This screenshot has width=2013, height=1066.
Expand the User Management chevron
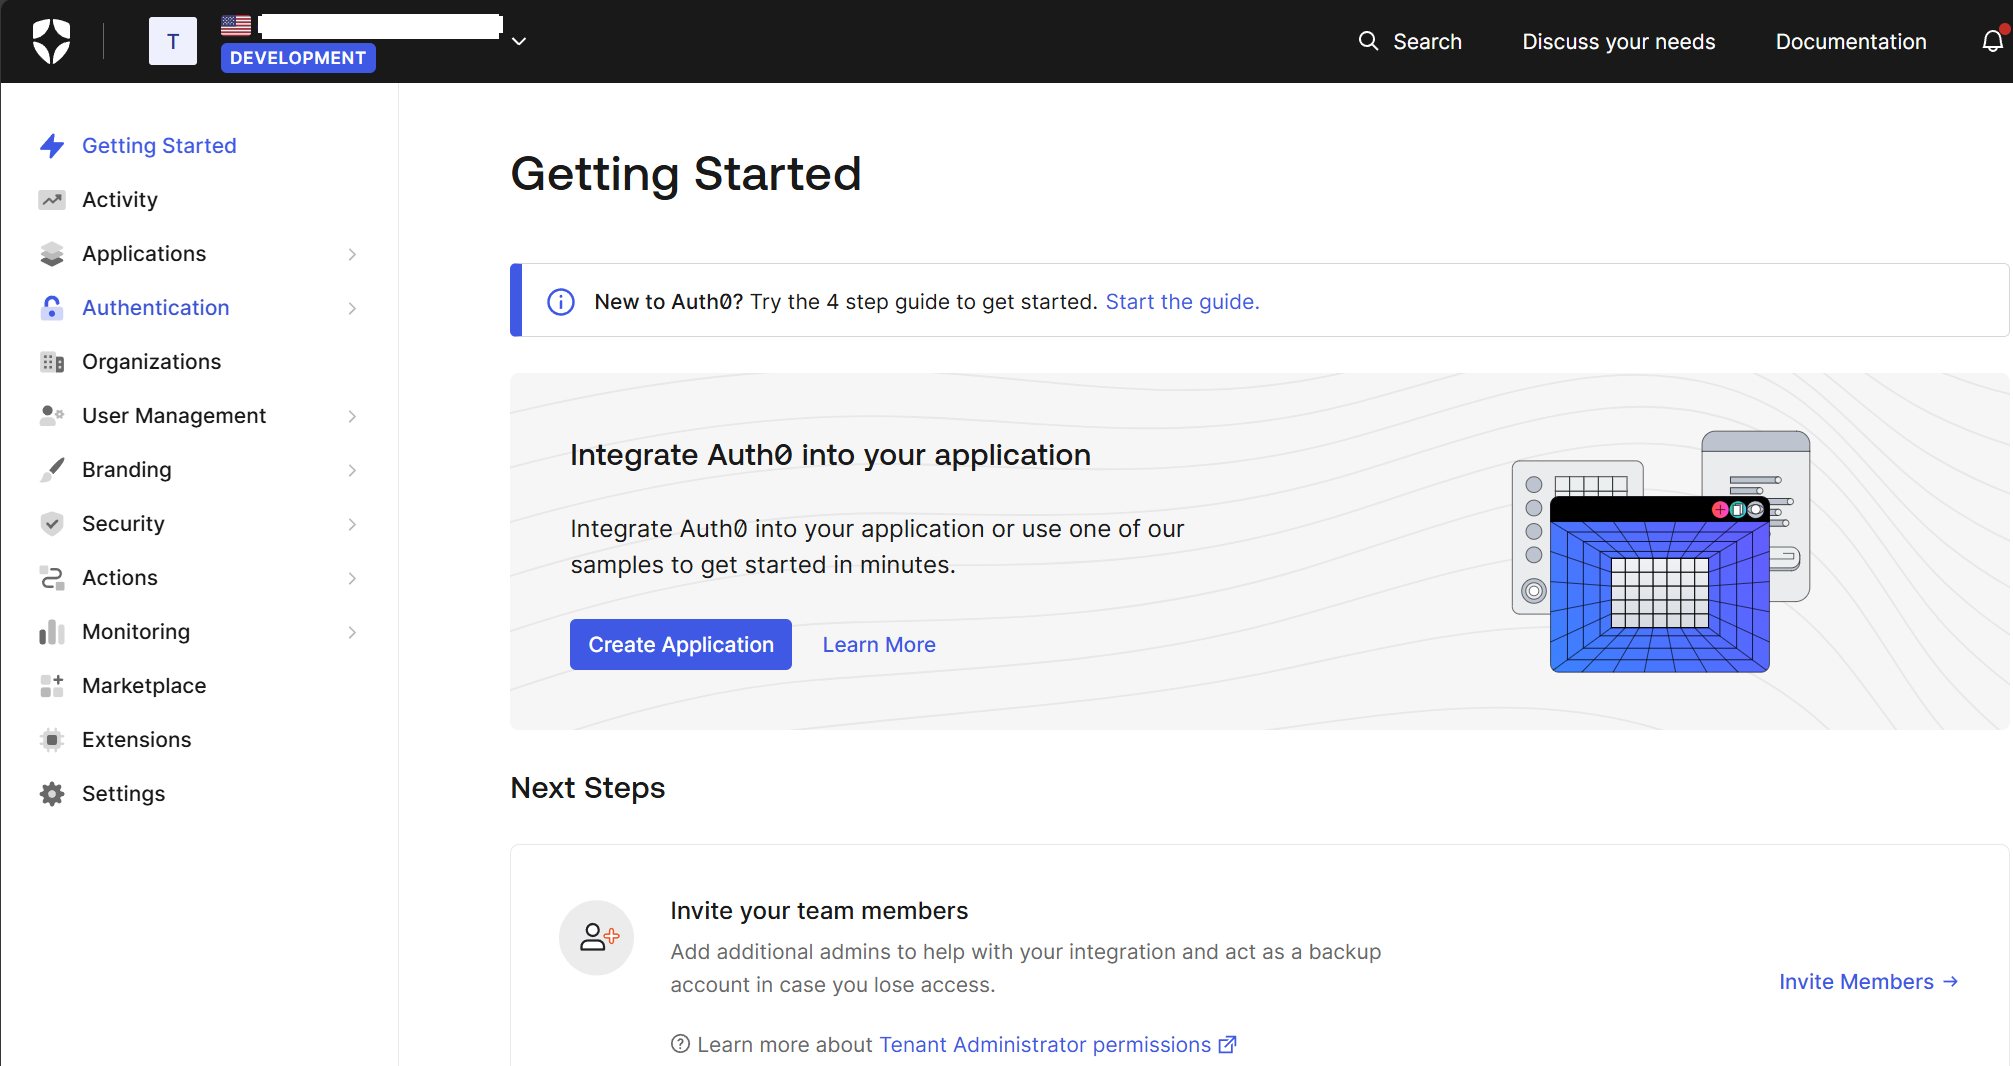pos(352,416)
